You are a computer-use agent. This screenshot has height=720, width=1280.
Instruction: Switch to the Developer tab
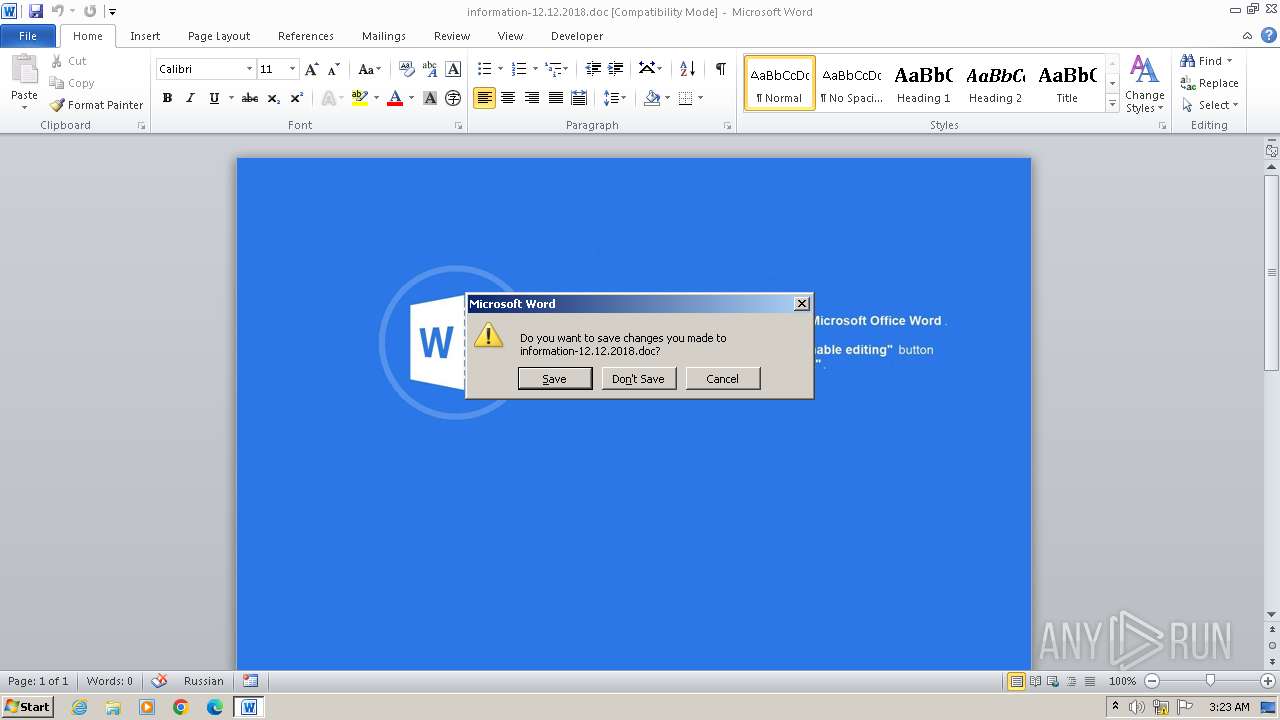(x=577, y=36)
